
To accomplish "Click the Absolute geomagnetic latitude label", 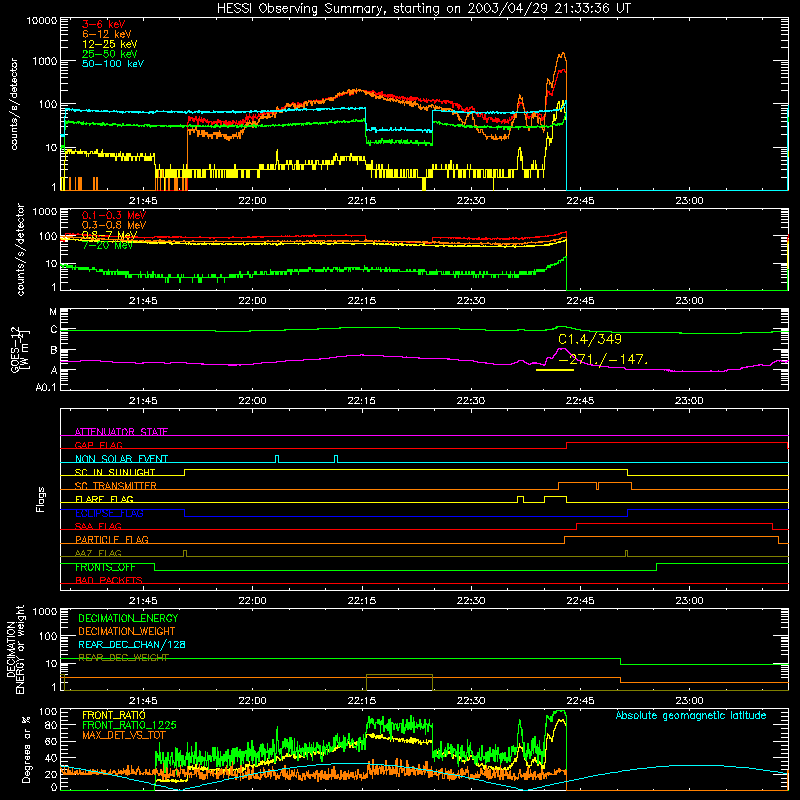I will click(691, 715).
